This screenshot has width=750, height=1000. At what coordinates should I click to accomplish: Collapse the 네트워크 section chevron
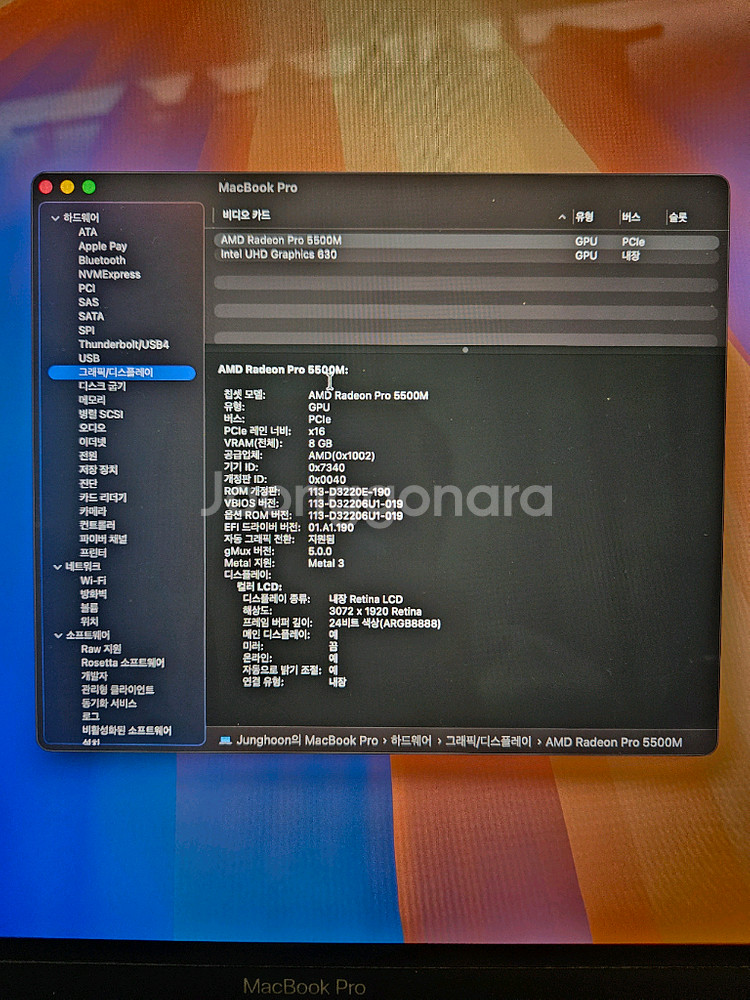click(x=57, y=566)
